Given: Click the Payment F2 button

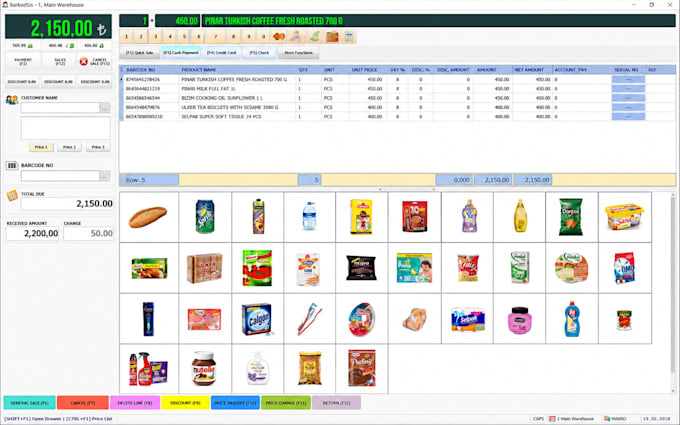Looking at the screenshot, I should pos(23,62).
